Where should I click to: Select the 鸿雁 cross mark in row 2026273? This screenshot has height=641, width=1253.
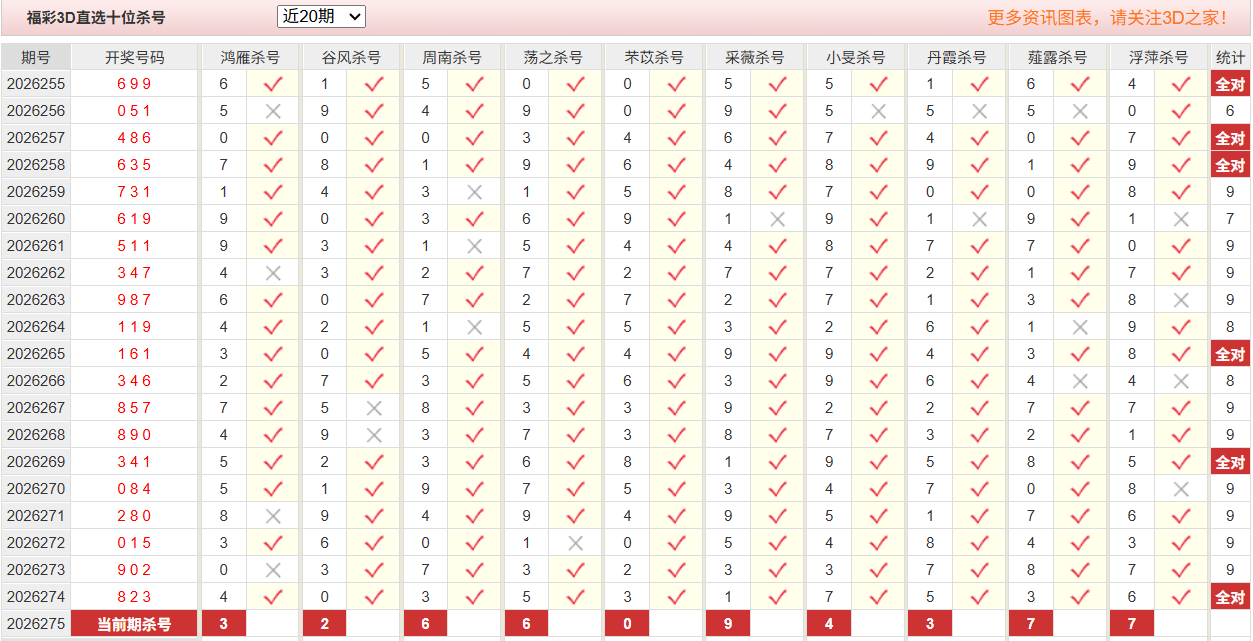tap(273, 570)
